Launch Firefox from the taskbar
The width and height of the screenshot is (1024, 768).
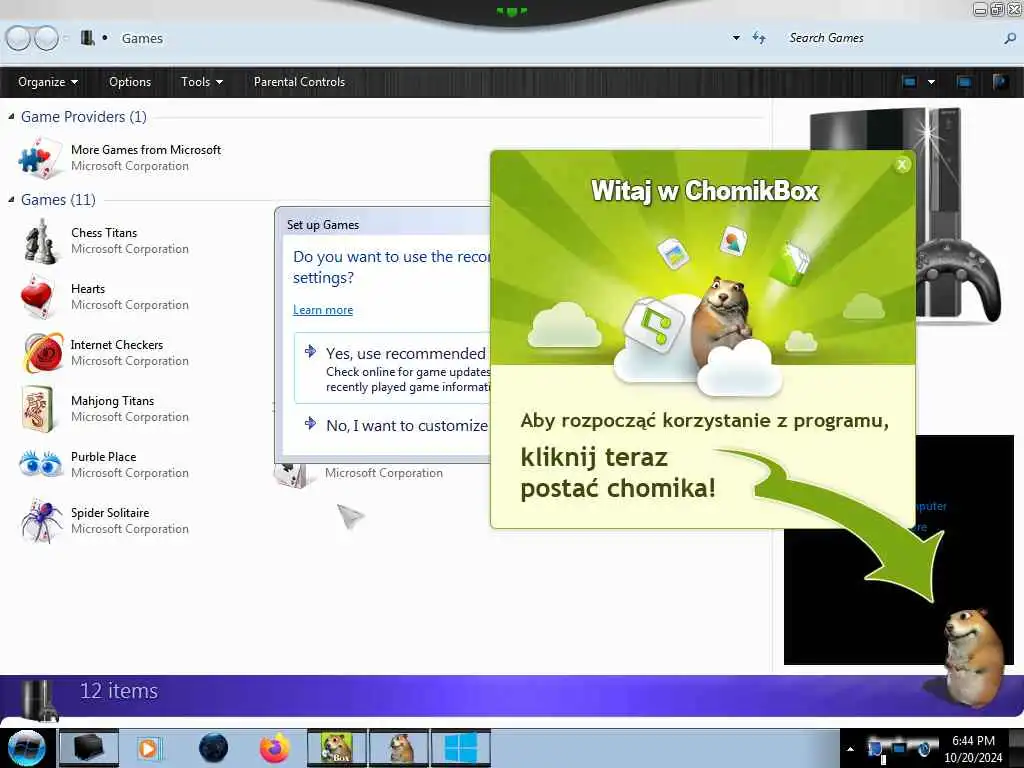[274, 748]
